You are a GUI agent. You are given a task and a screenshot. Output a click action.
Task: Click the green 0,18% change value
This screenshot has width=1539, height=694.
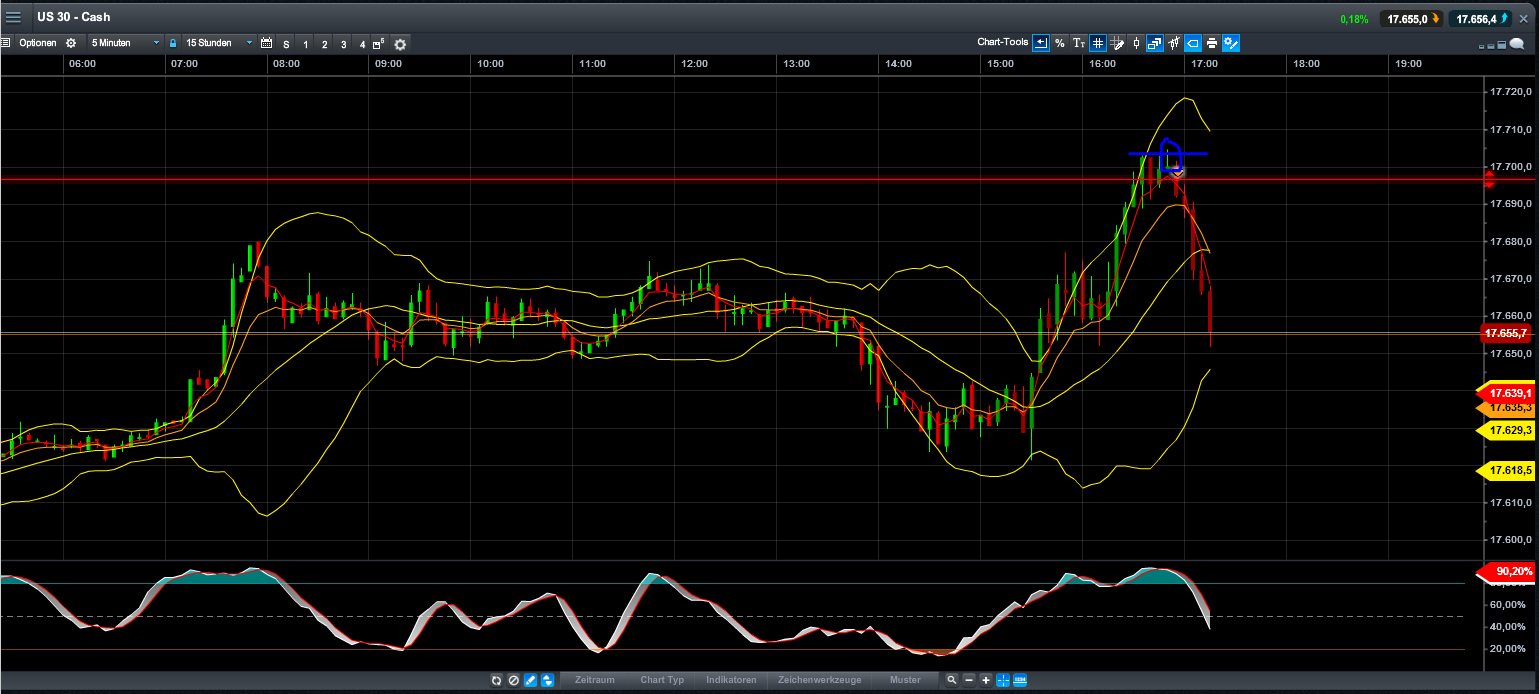1354,19
